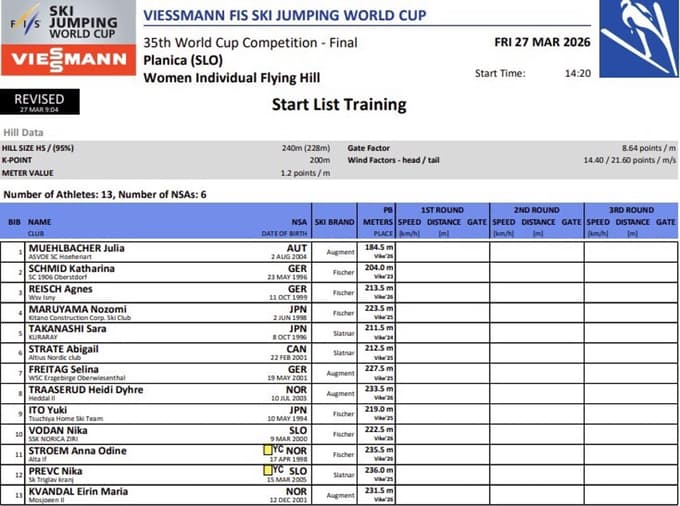Image resolution: width=680 pixels, height=506 pixels.
Task: Select the Start List Training title
Action: click(x=339, y=105)
